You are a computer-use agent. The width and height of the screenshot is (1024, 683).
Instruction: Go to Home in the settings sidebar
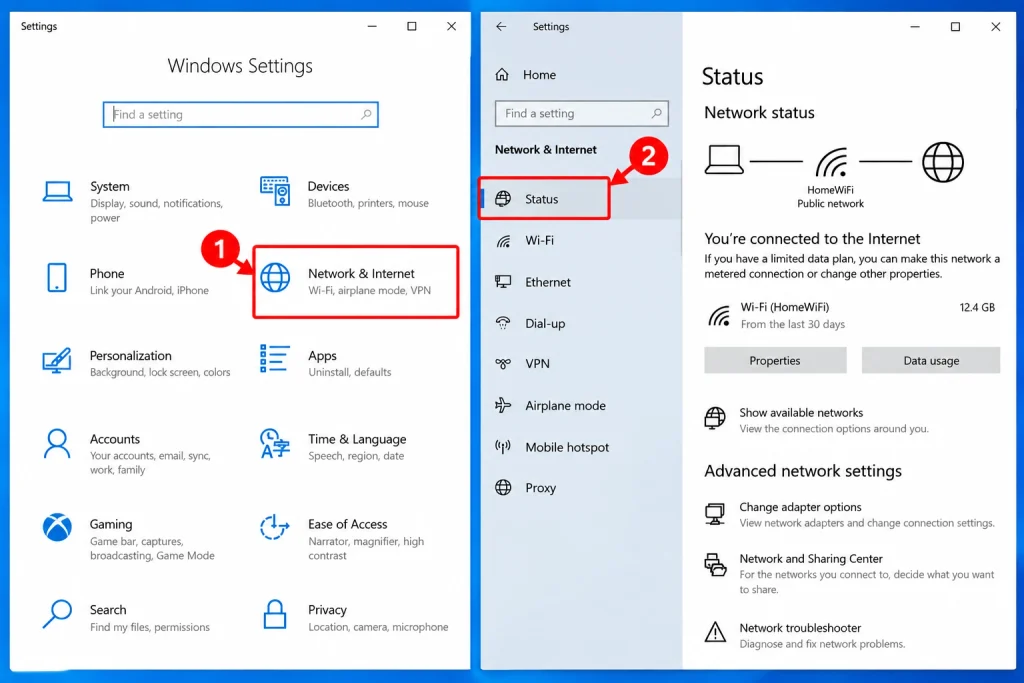539,74
